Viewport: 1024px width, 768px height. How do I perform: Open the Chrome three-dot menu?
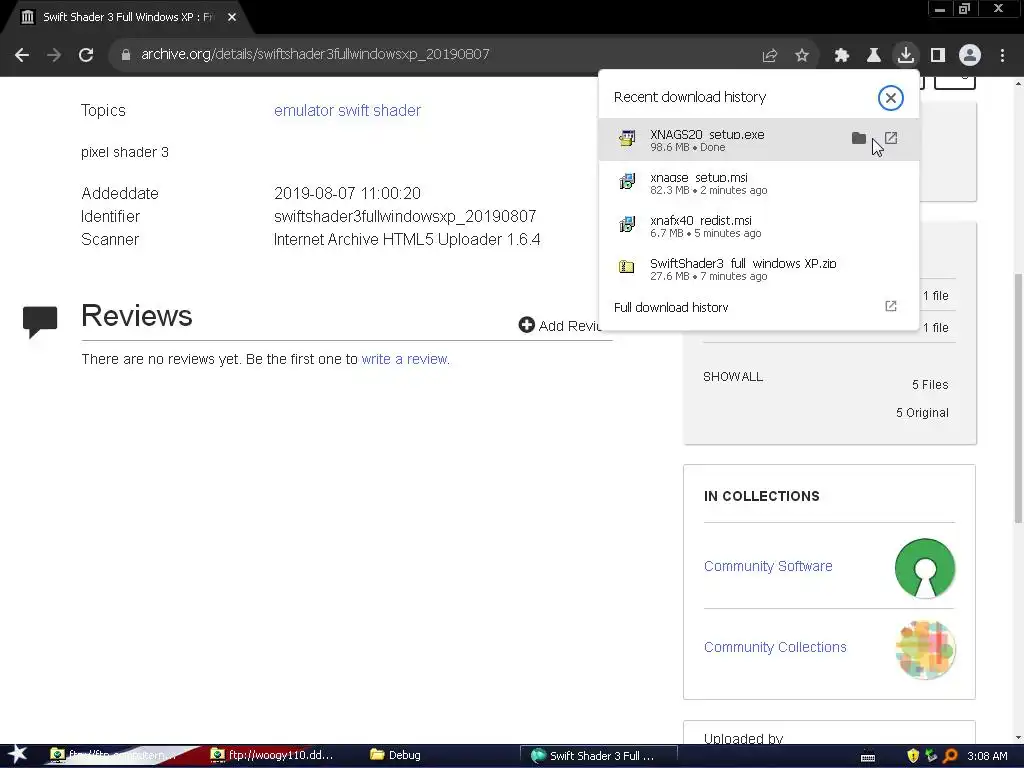pos(1002,56)
